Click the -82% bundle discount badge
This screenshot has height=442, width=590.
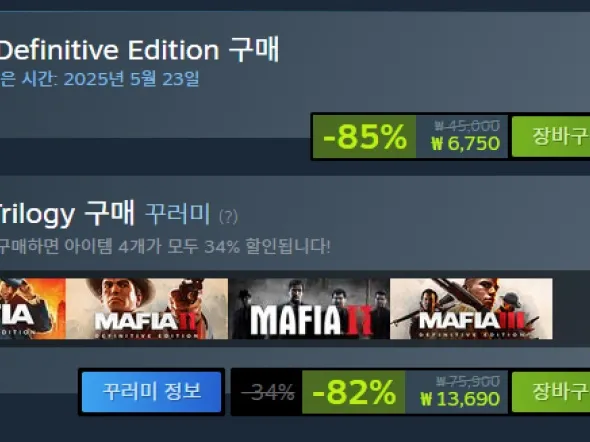(x=354, y=392)
